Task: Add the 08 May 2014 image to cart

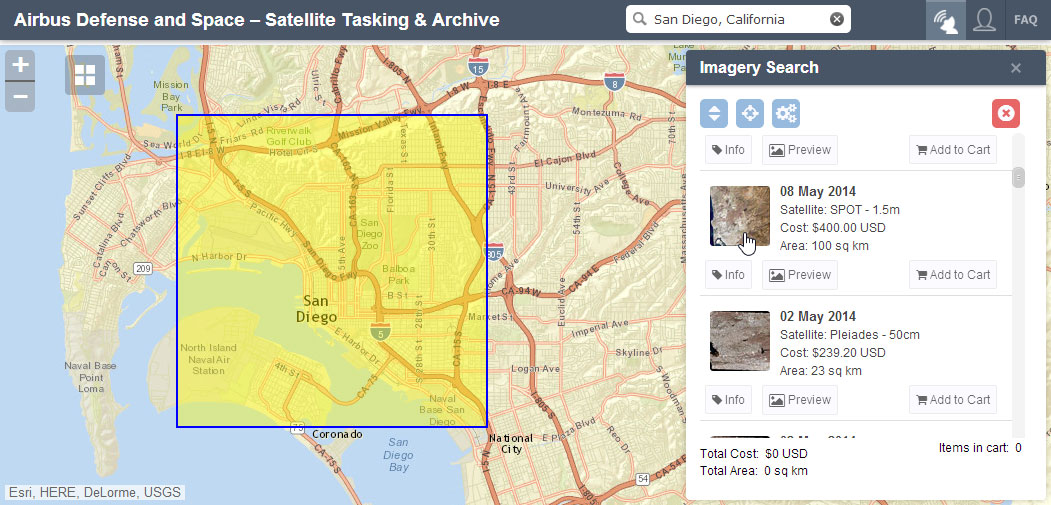Action: 952,274
